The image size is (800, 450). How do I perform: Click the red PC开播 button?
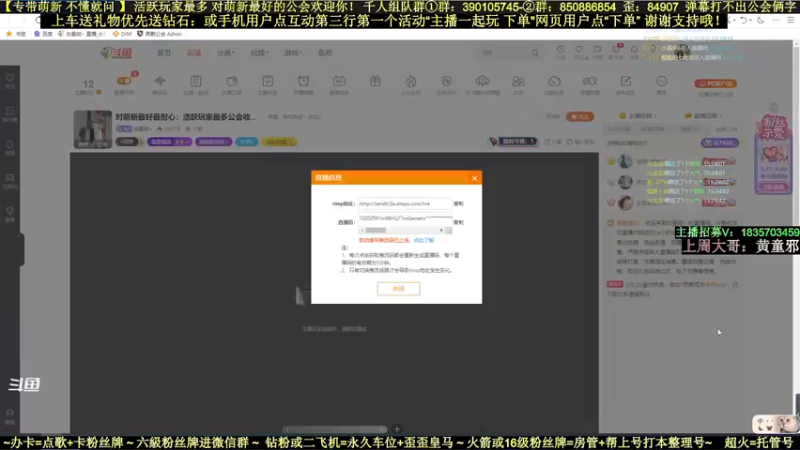tap(715, 83)
